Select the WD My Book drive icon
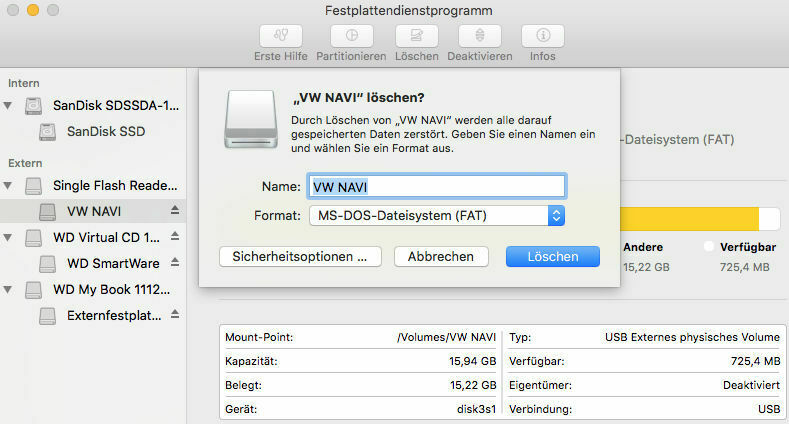 click(x=34, y=290)
